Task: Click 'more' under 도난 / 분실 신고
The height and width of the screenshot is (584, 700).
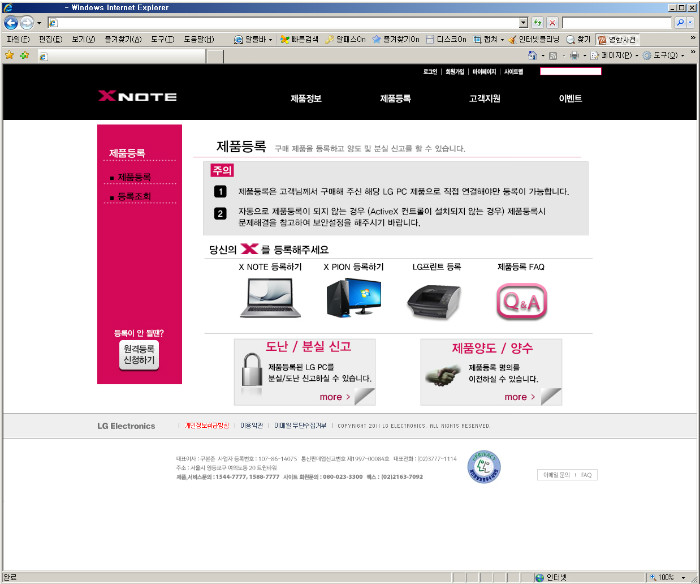Action: [332, 397]
